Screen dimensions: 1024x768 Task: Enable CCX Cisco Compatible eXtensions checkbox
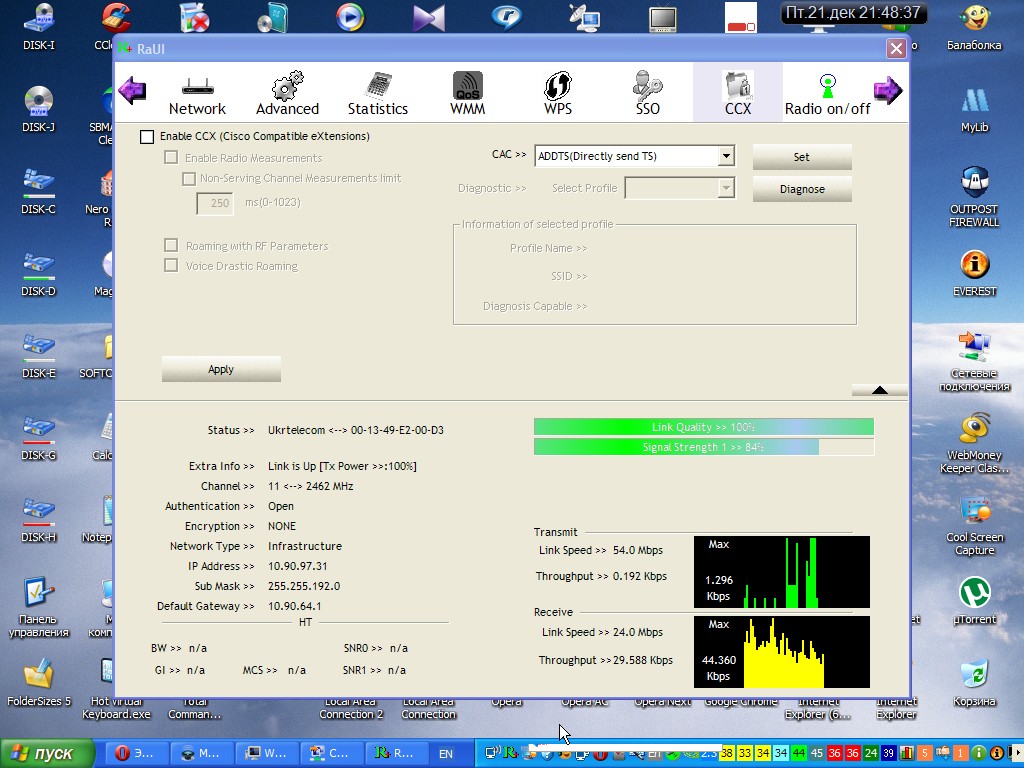147,136
